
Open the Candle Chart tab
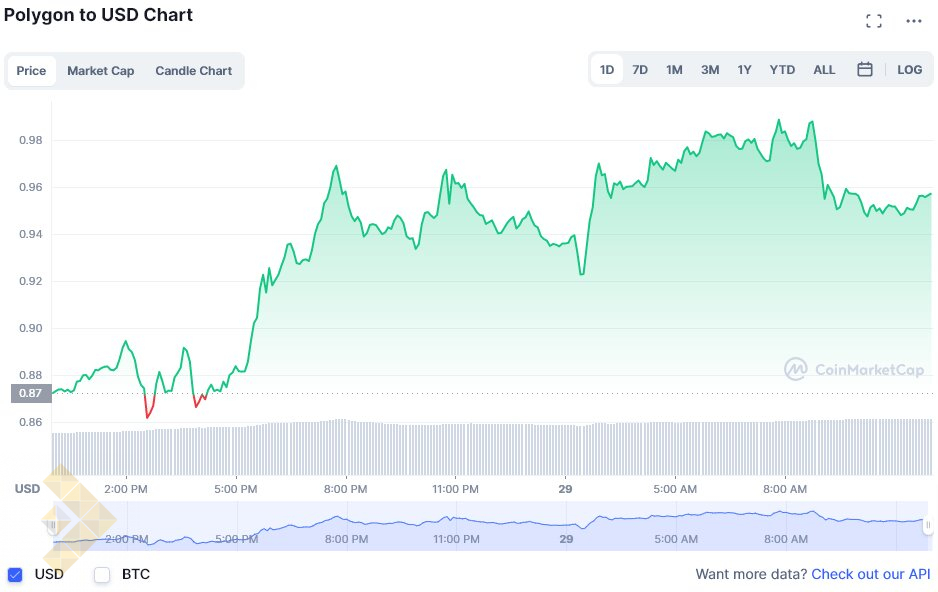click(193, 71)
